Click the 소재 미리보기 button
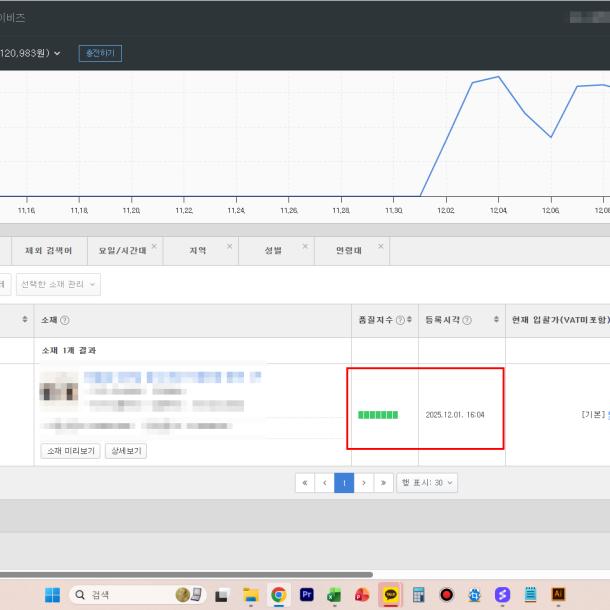Image resolution: width=610 pixels, height=610 pixels. (69, 451)
